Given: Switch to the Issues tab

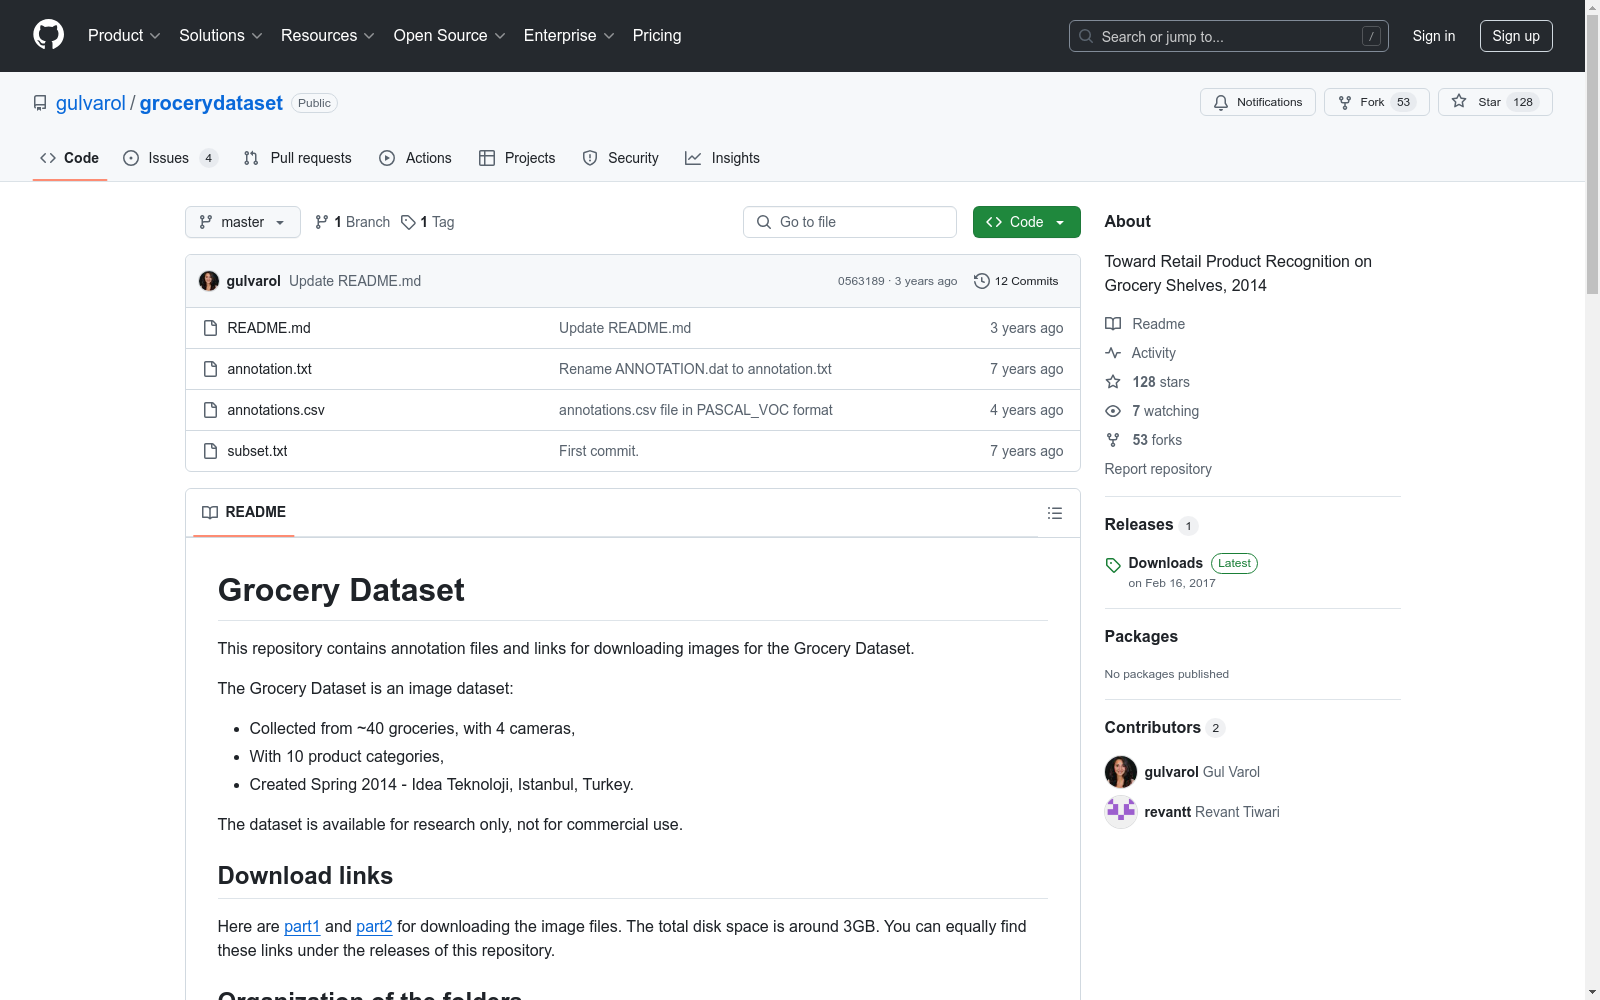Looking at the screenshot, I should tap(170, 158).
